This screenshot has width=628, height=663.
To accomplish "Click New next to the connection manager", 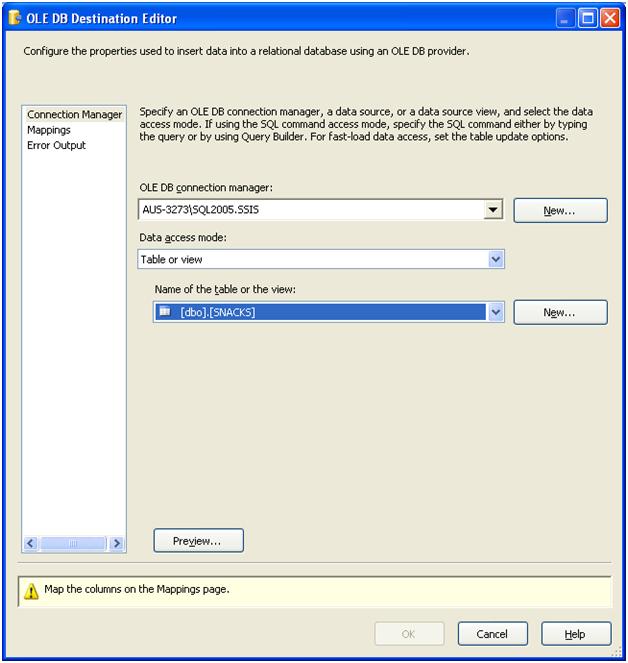I will (x=560, y=210).
